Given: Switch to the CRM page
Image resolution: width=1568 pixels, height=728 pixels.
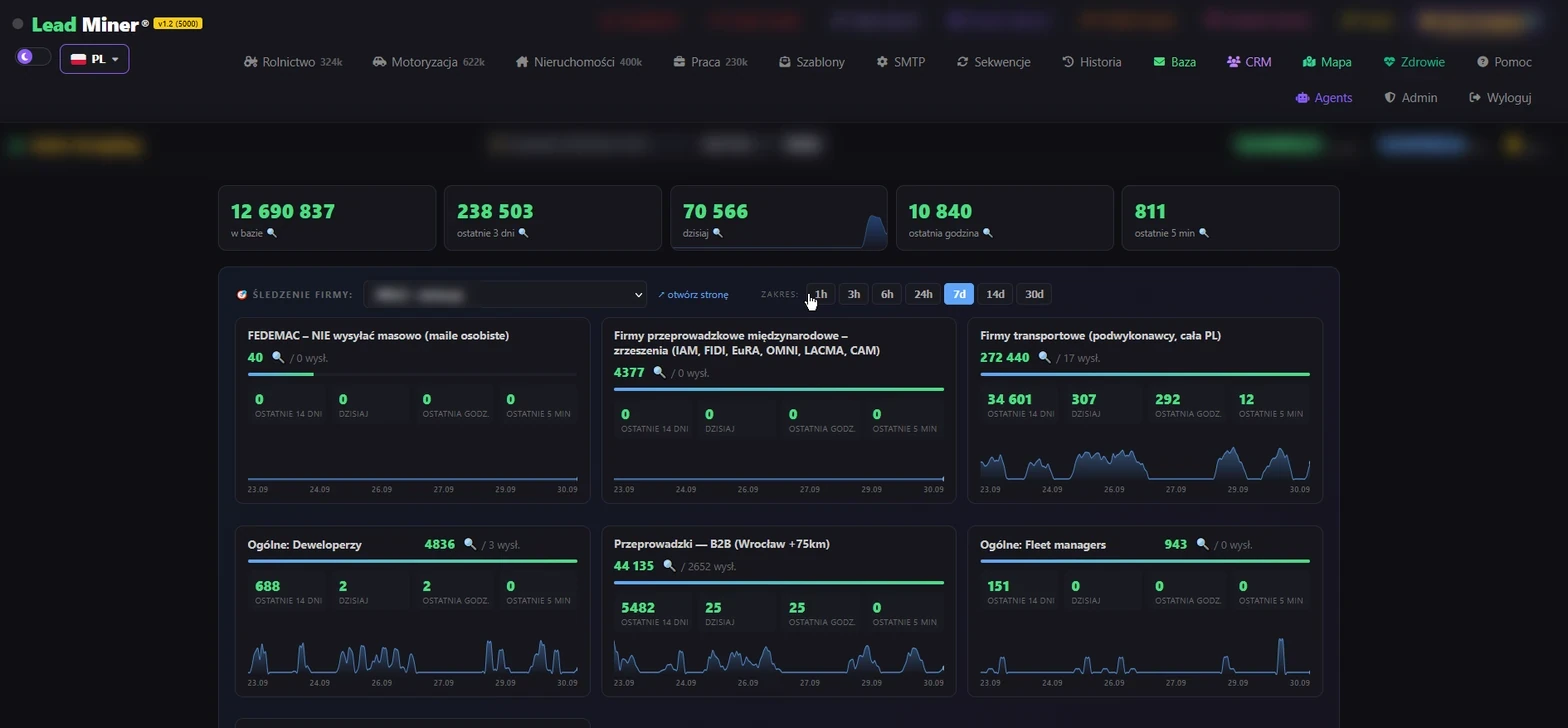Looking at the screenshot, I should (x=1249, y=62).
